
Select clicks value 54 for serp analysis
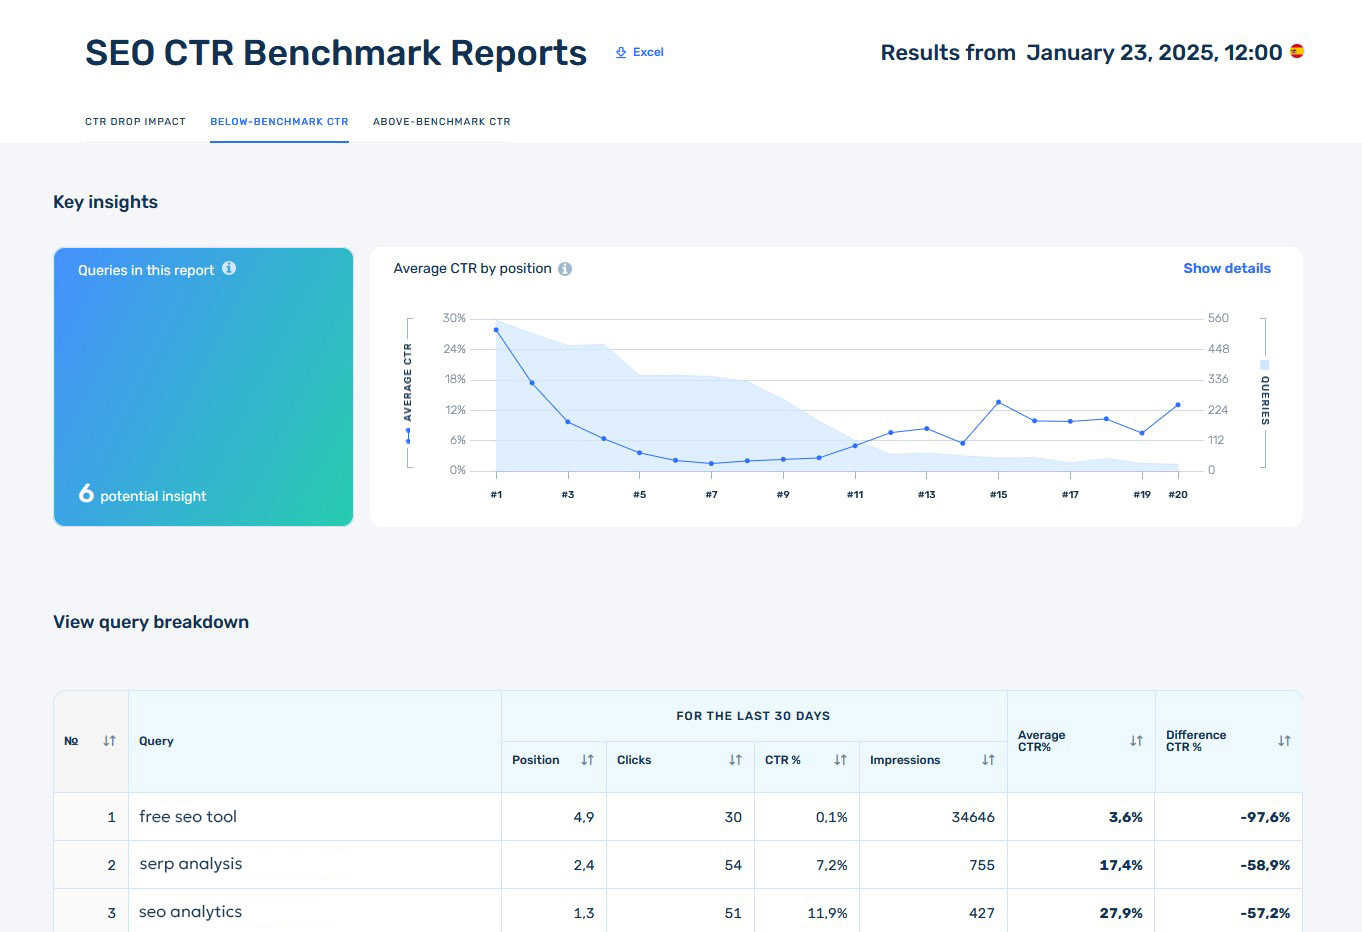tap(733, 865)
